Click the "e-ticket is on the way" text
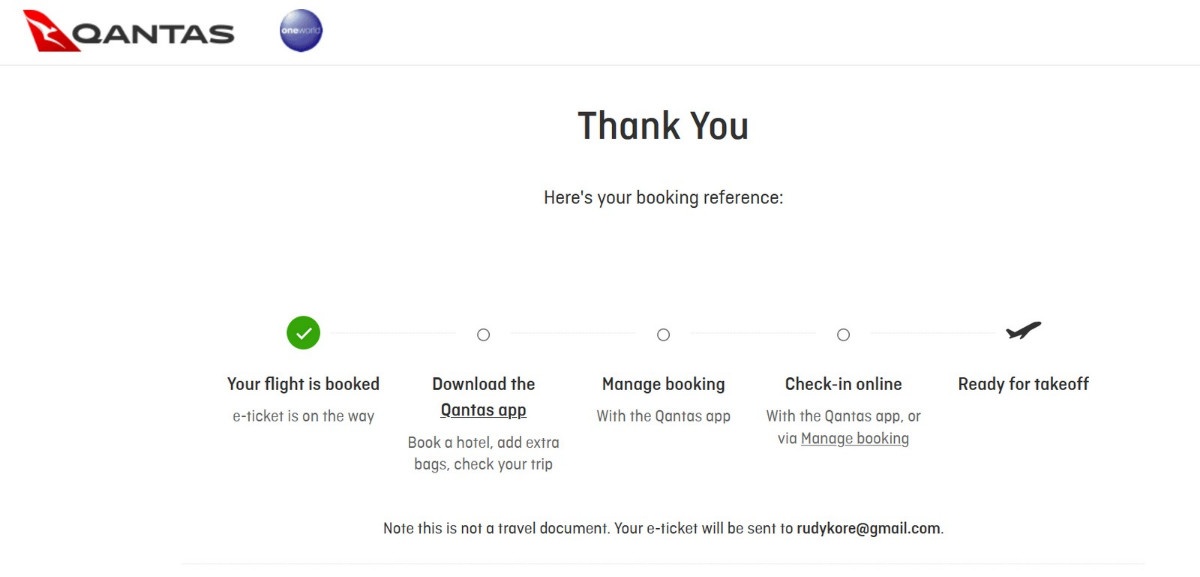This screenshot has width=1200, height=577. (303, 416)
